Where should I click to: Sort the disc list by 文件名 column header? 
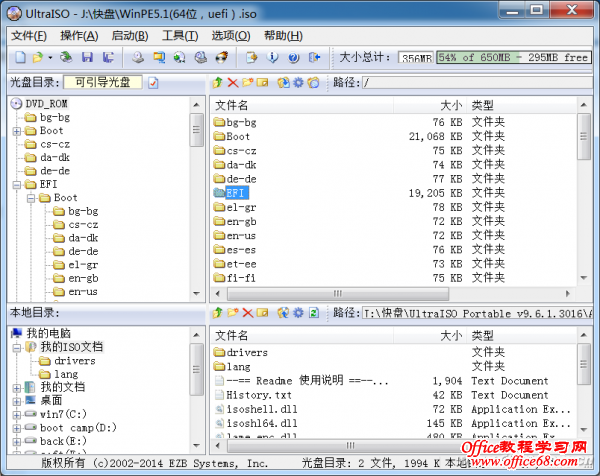(302, 105)
